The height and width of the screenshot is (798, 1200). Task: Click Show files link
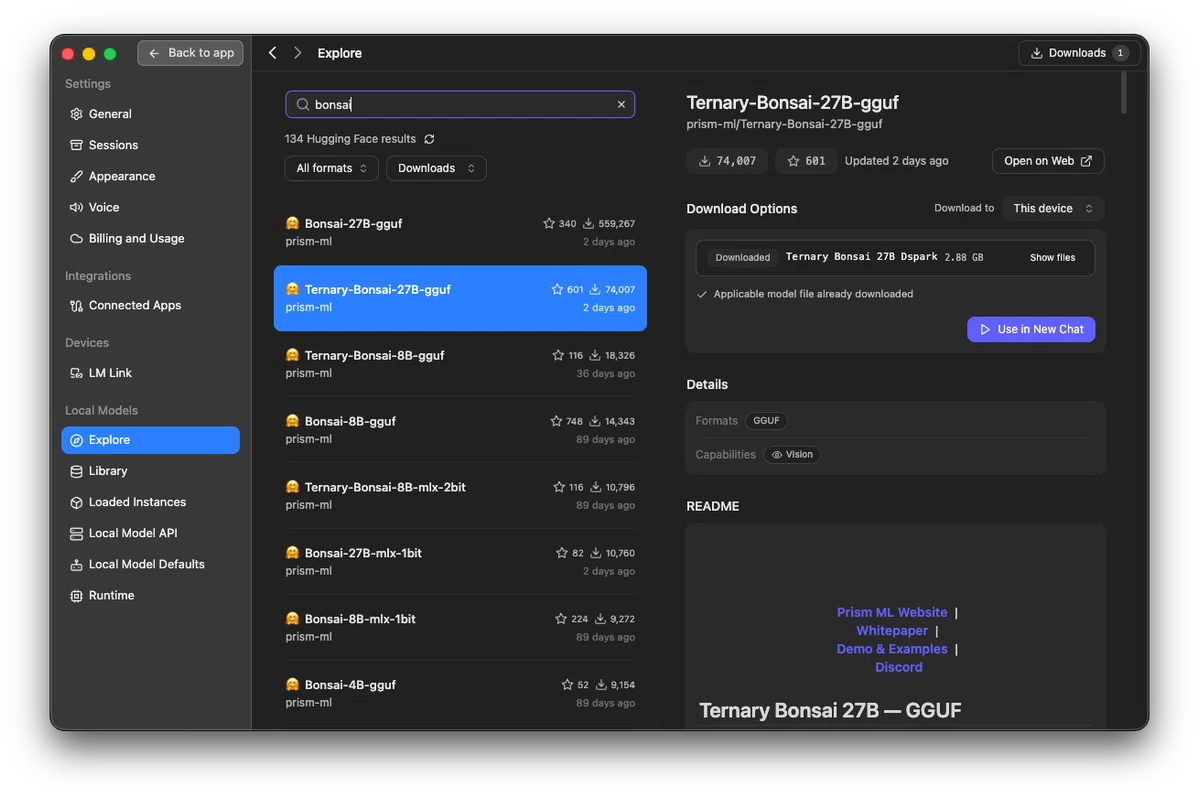[x=1053, y=257]
